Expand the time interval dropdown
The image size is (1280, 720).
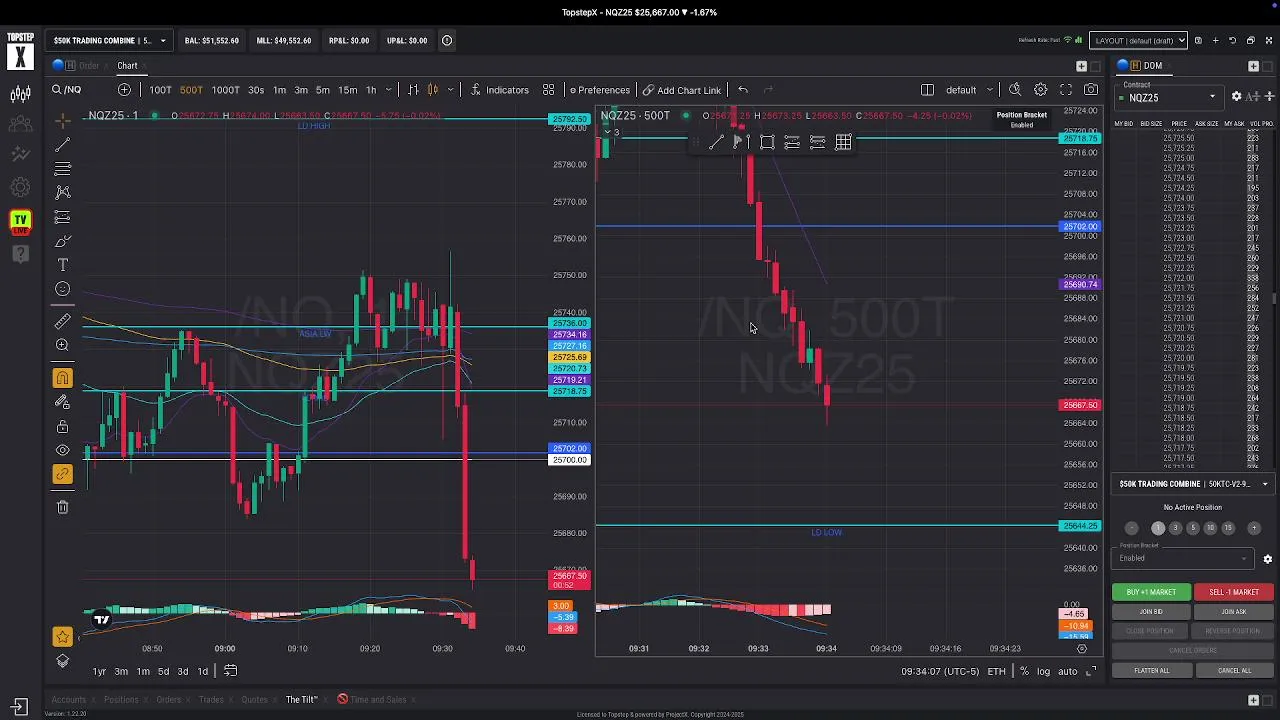(x=388, y=90)
